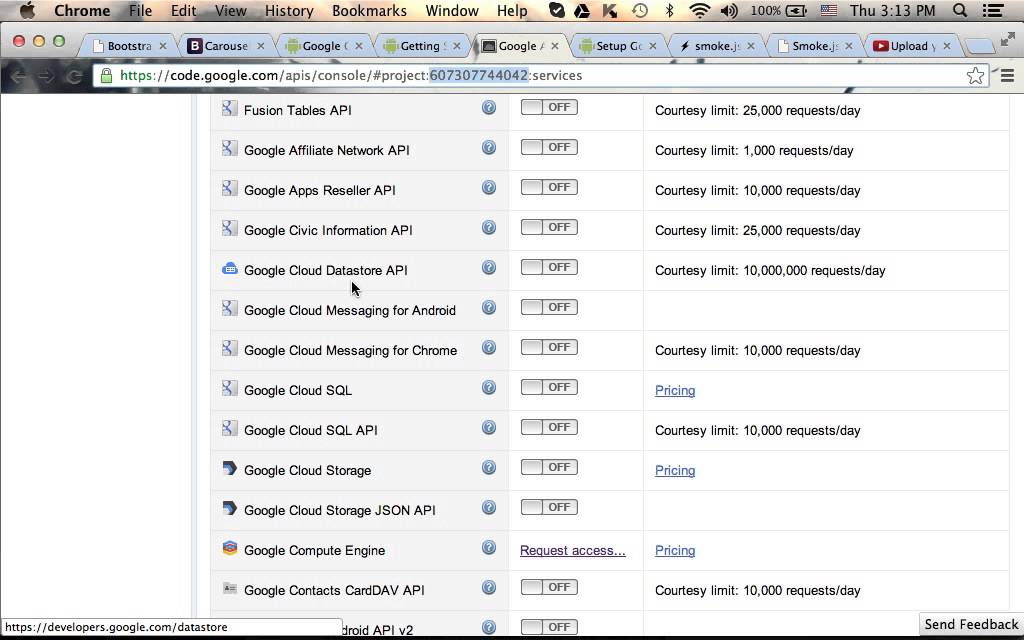Turn on the Google Cloud SQL API switch
1024x640 pixels.
point(549,427)
